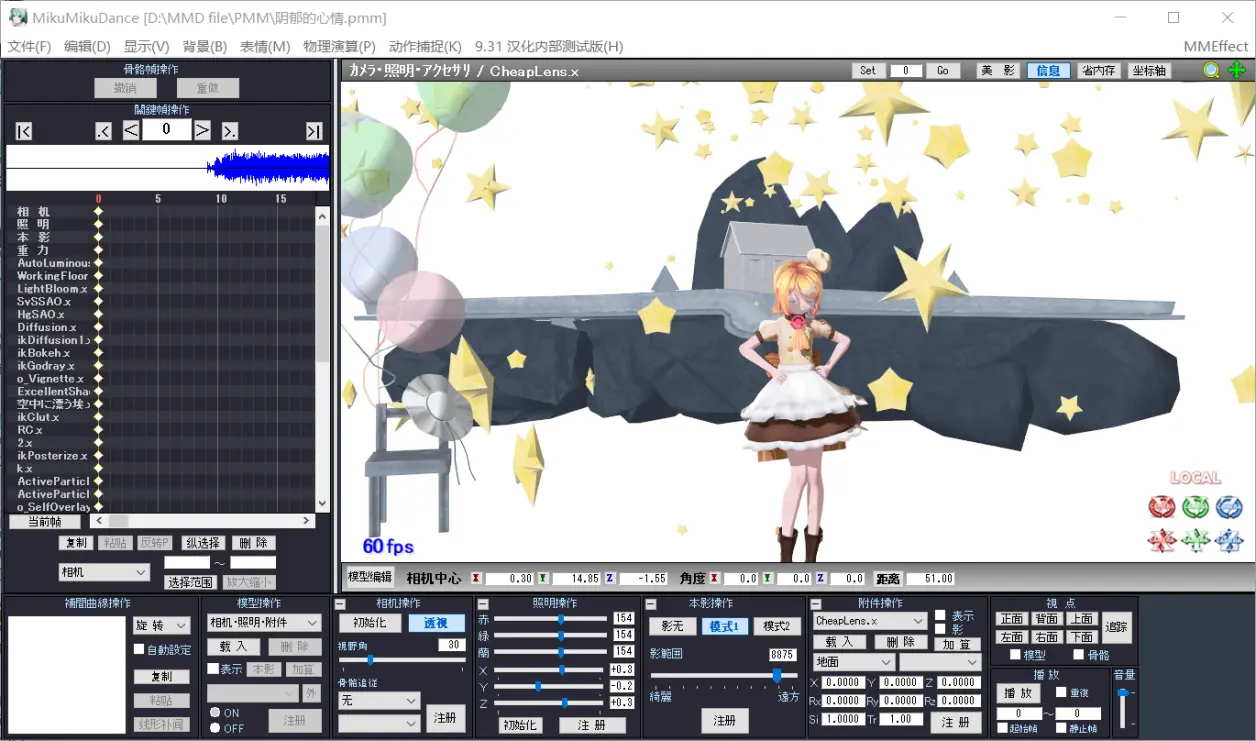Toggle the 表示 checkbox in 模型操作 panel
The height and width of the screenshot is (741, 1256).
coord(212,669)
